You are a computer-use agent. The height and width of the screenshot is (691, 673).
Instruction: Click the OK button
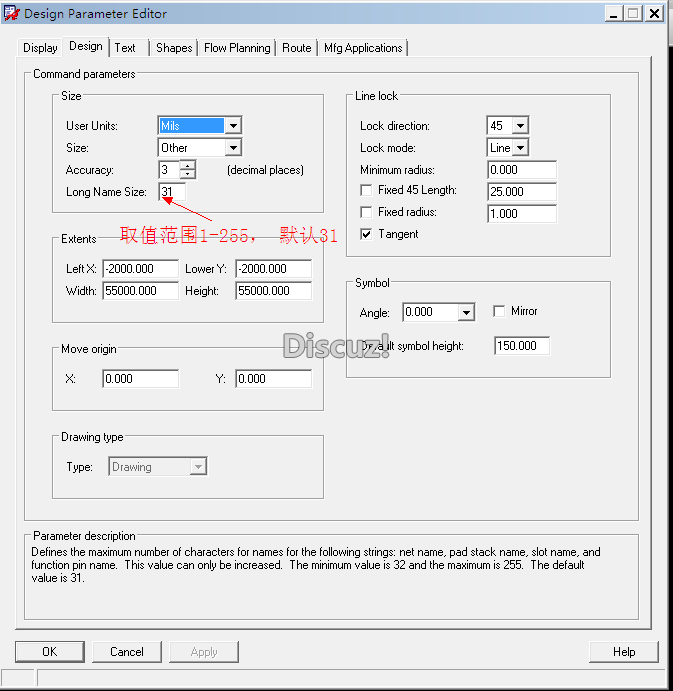click(50, 651)
